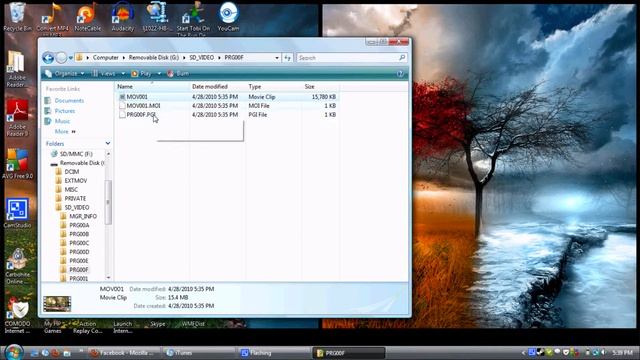
Task: Open the Organize menu
Action: click(x=65, y=73)
